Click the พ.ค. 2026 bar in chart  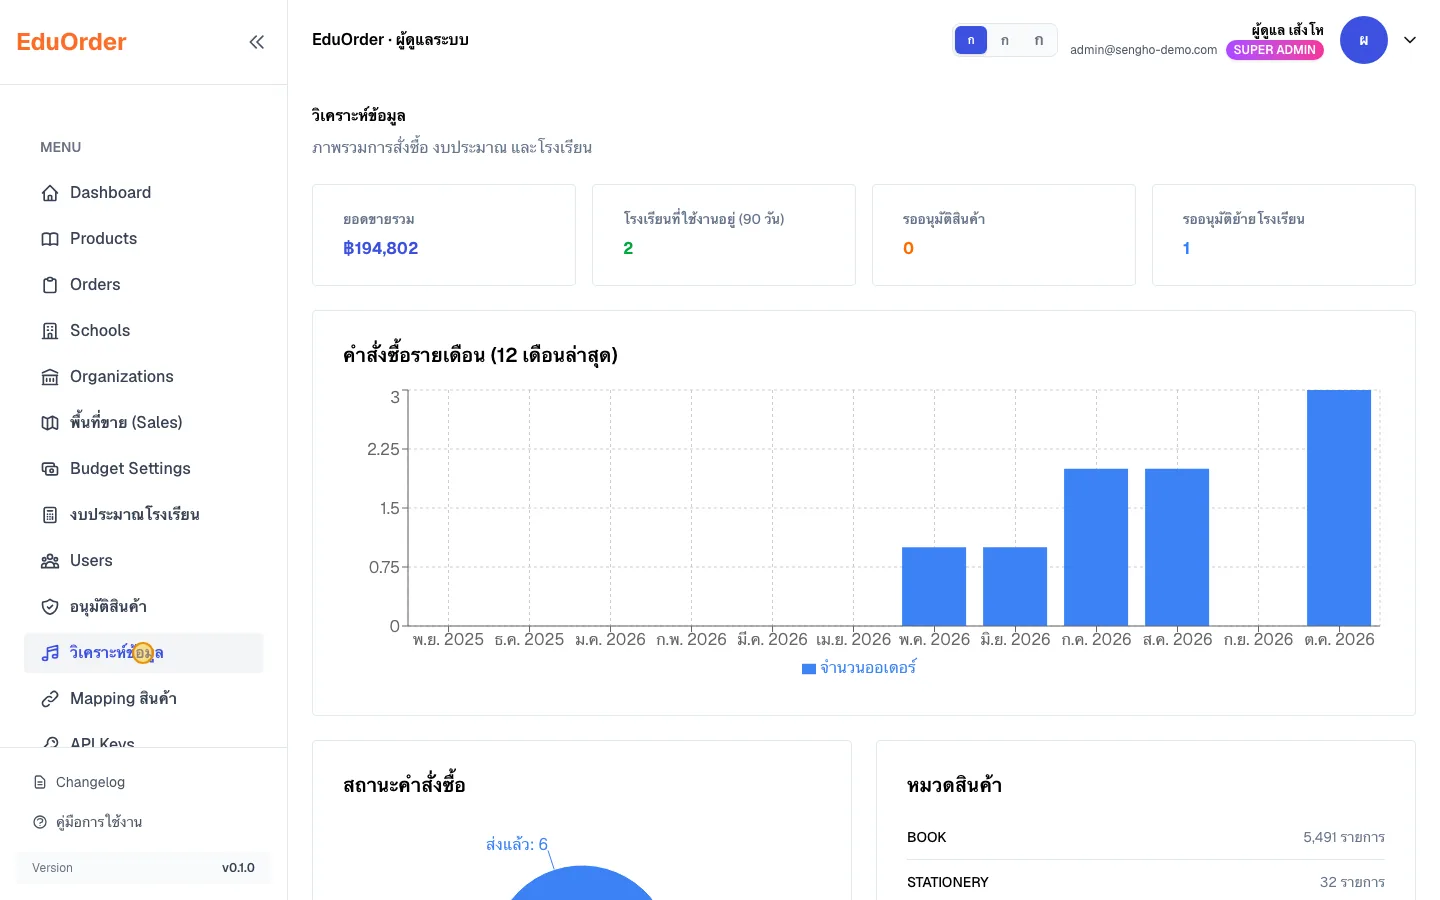(934, 587)
